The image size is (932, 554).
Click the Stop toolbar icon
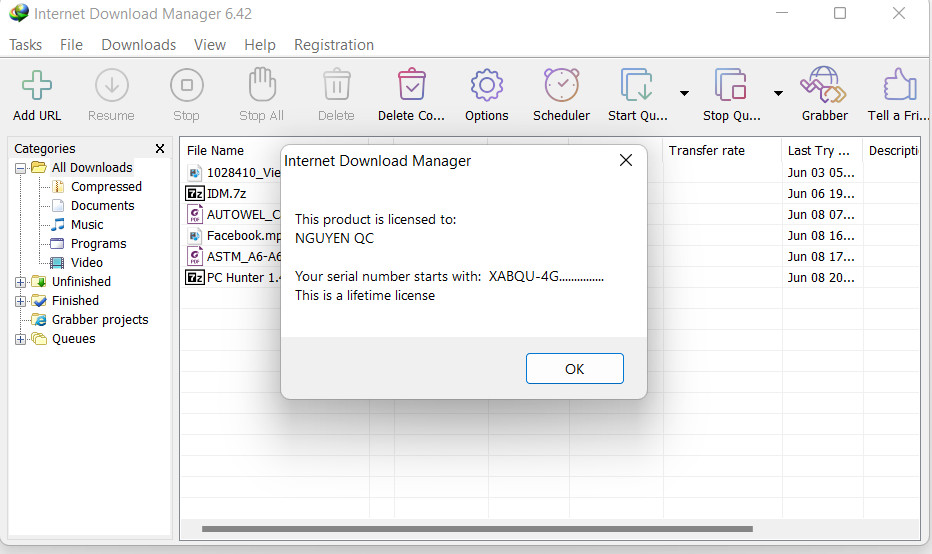[x=187, y=85]
